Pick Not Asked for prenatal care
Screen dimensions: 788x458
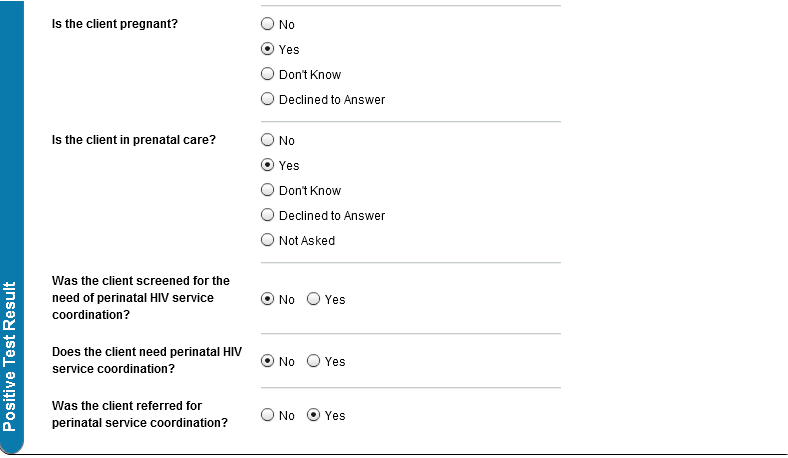point(267,241)
